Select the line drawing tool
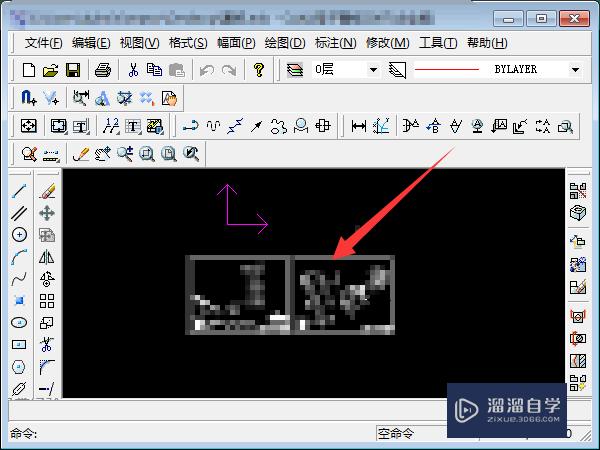The width and height of the screenshot is (600, 450). (x=19, y=191)
